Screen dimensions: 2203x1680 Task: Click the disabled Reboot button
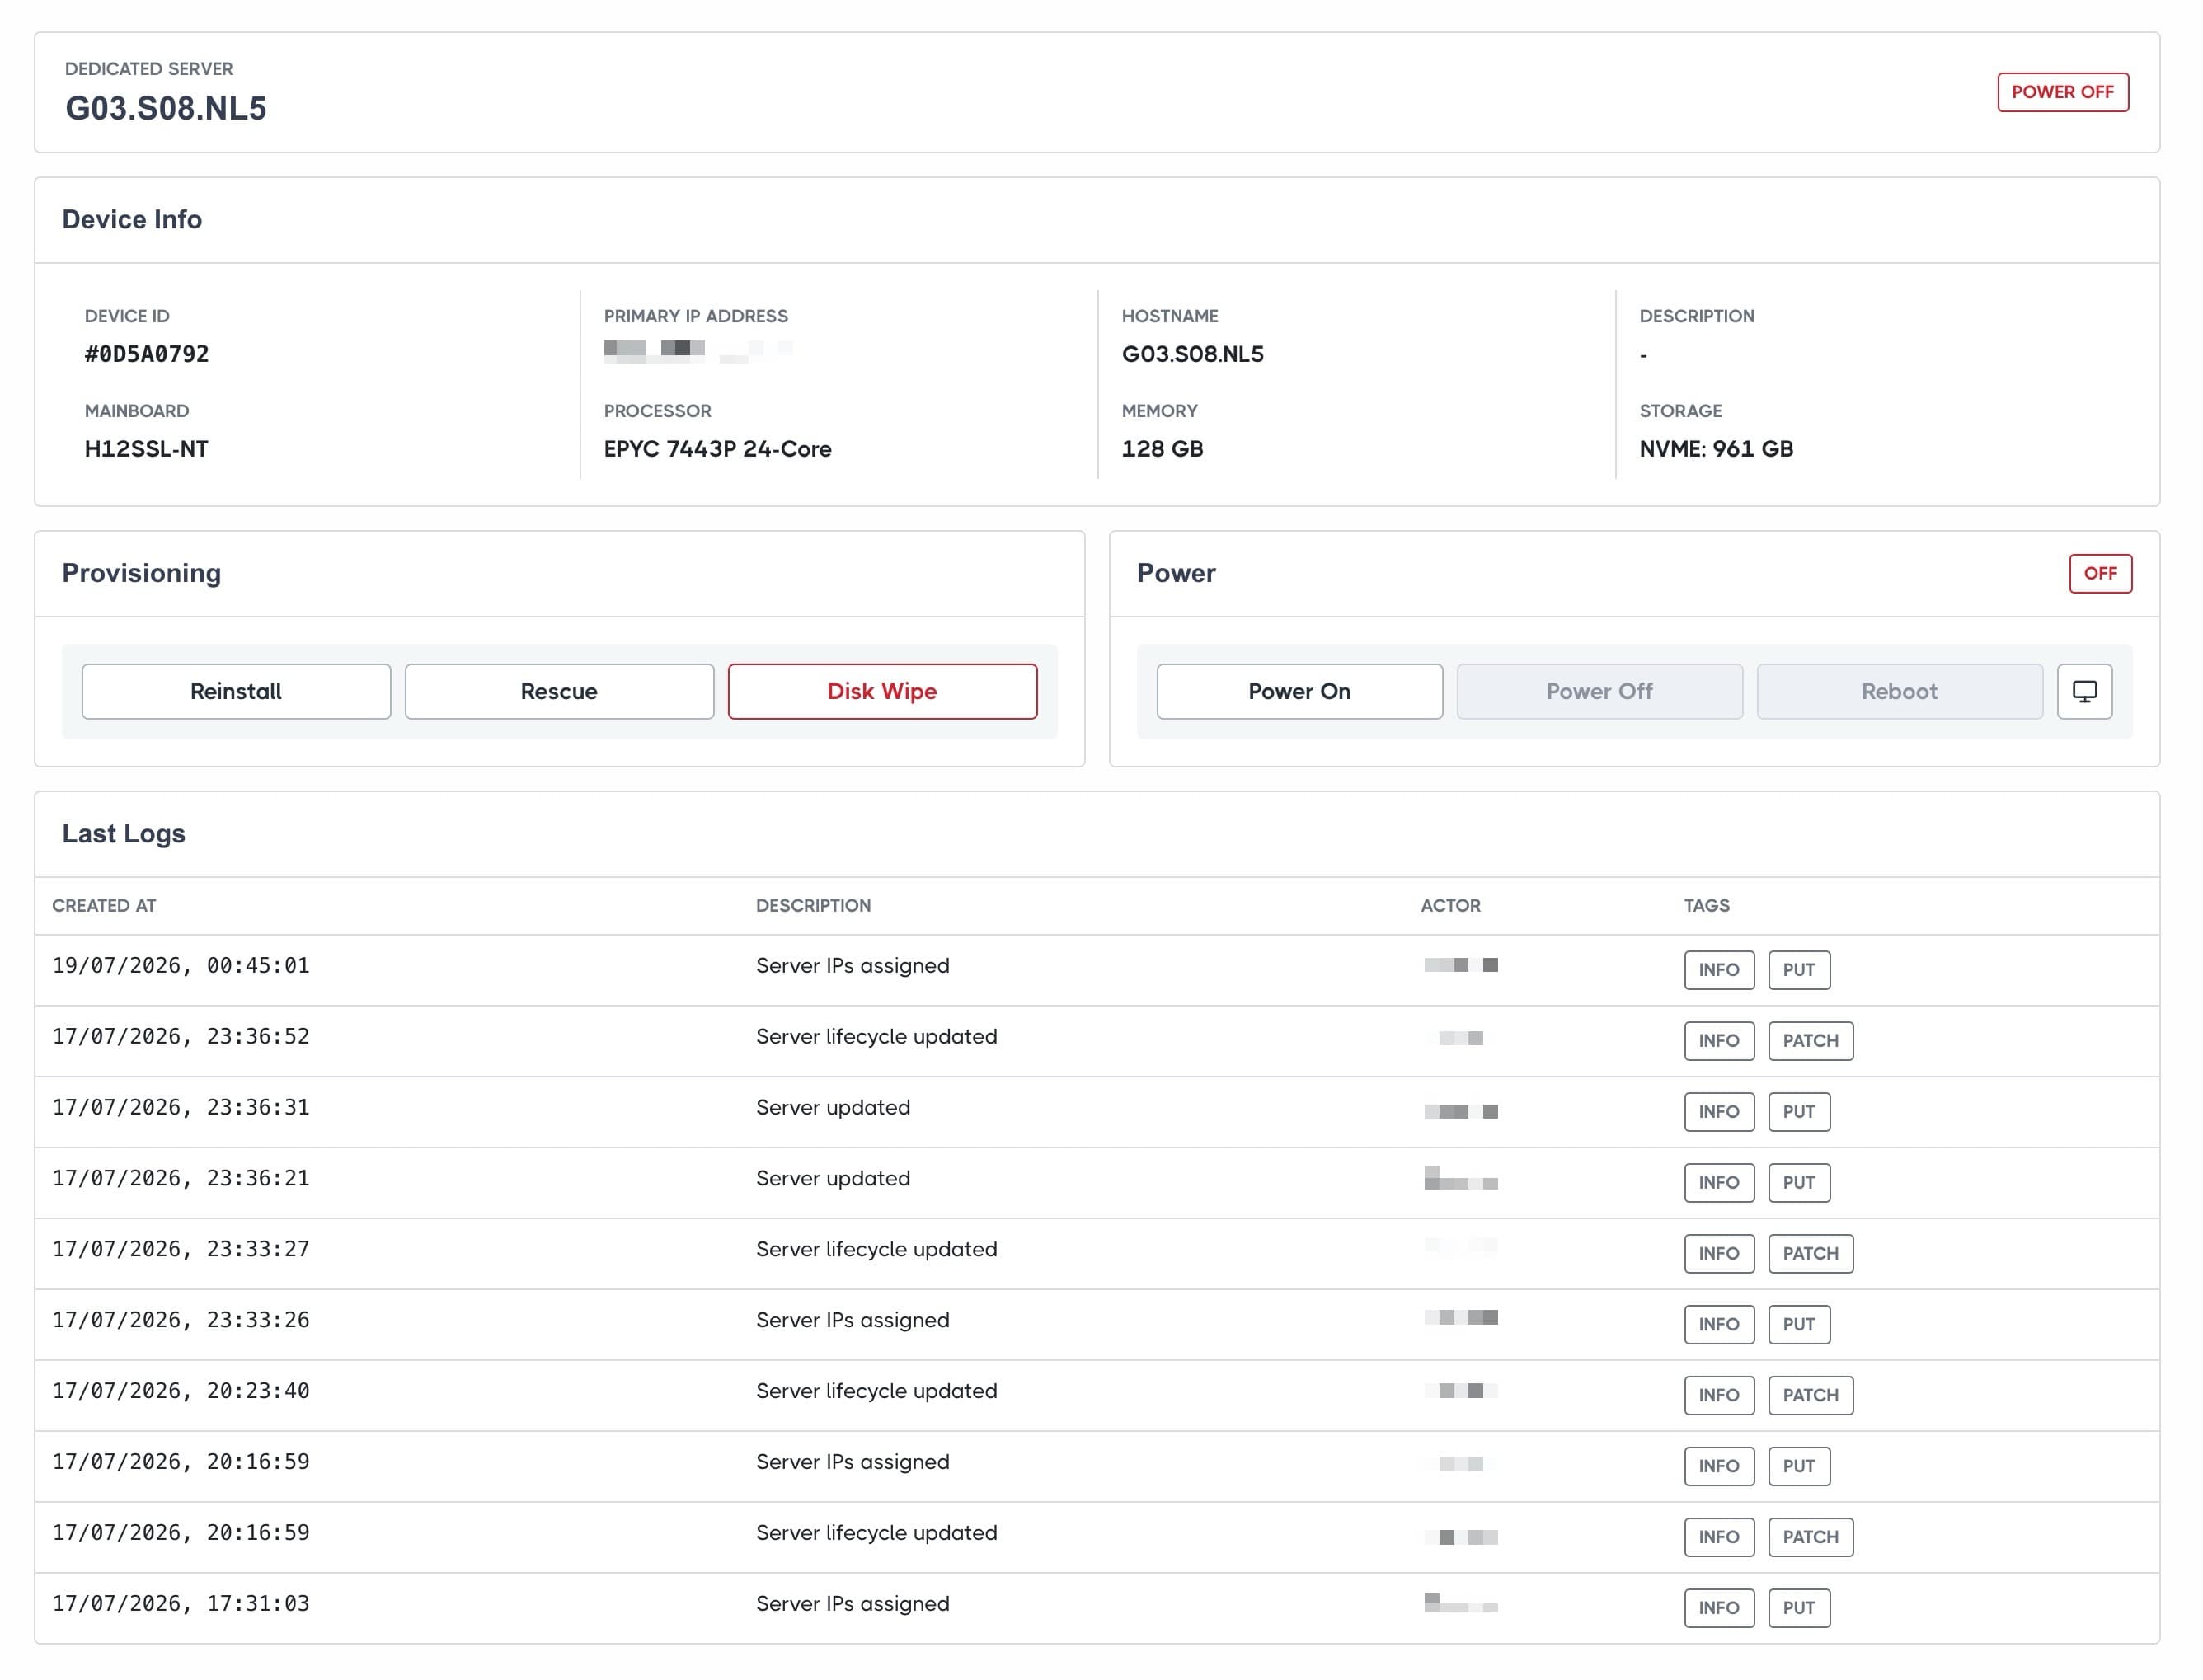[1899, 691]
